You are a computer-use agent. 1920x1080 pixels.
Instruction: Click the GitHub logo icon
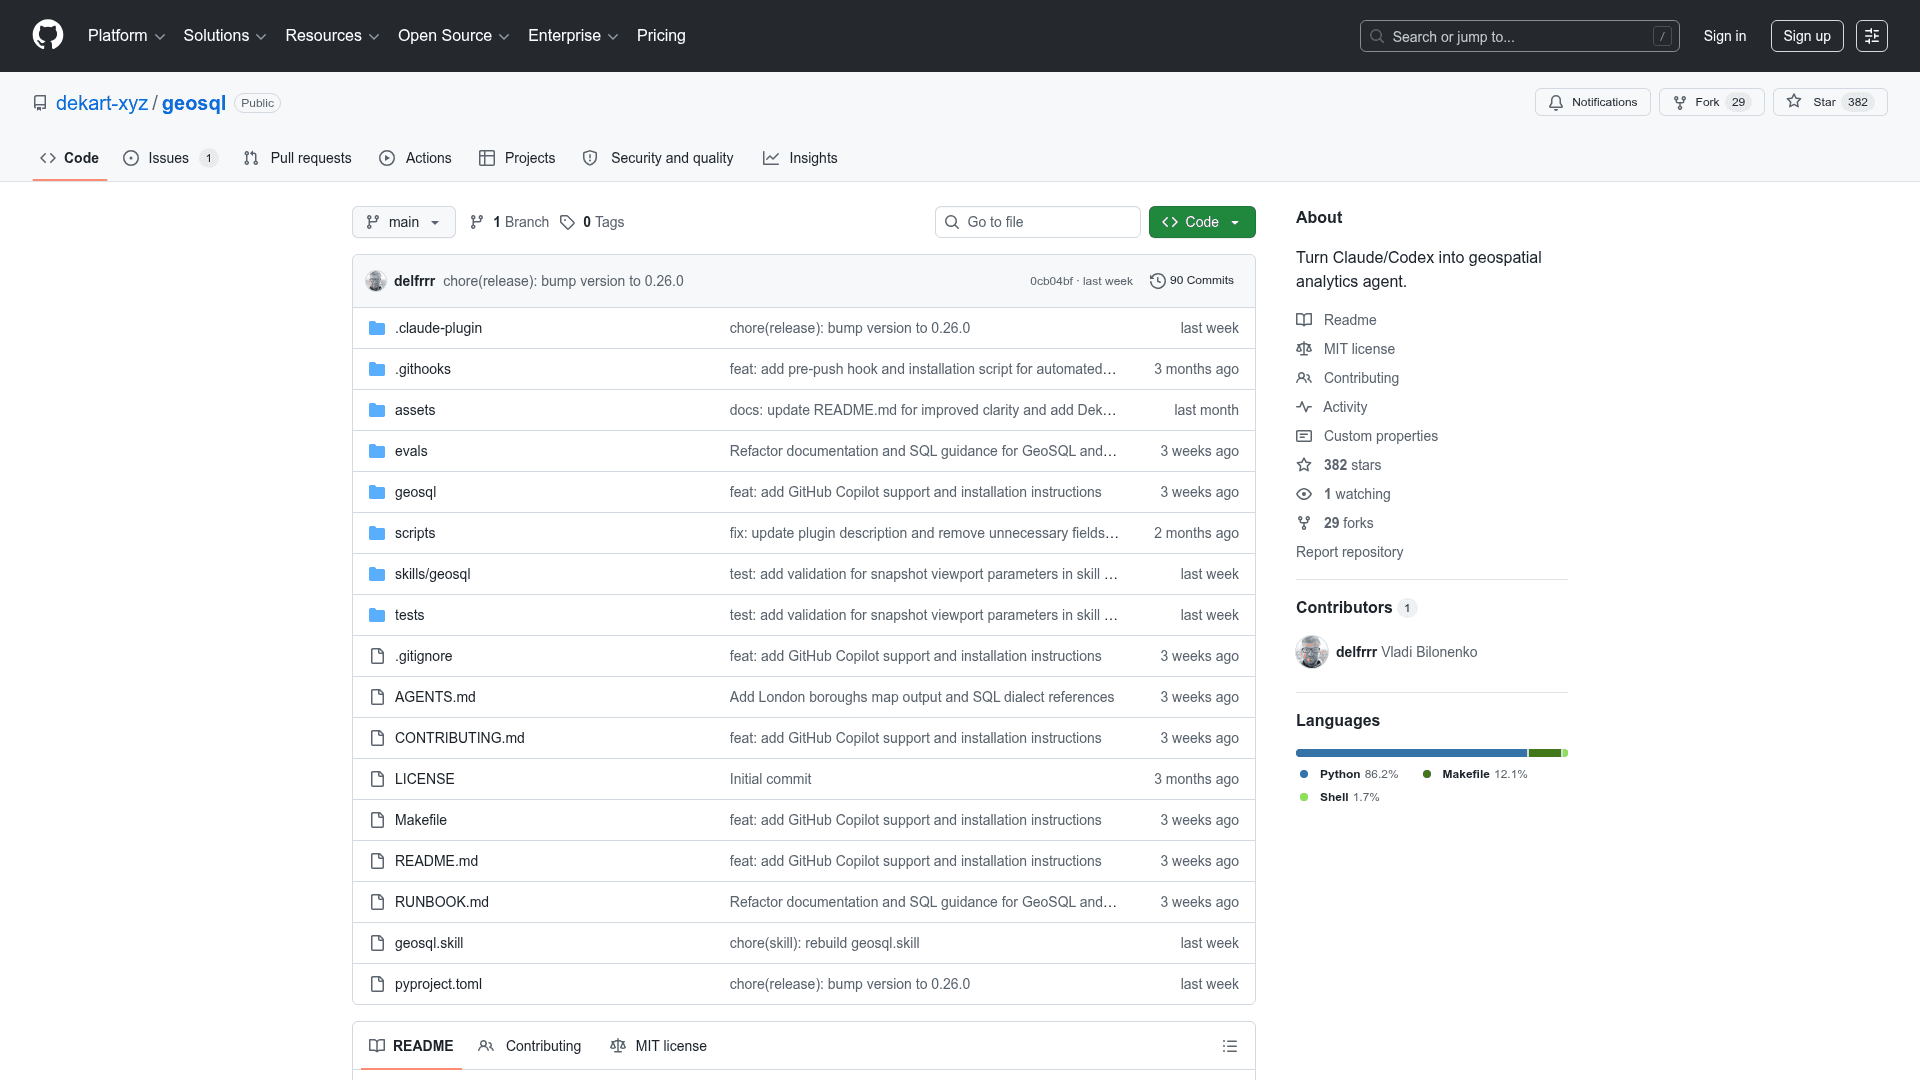(48, 35)
